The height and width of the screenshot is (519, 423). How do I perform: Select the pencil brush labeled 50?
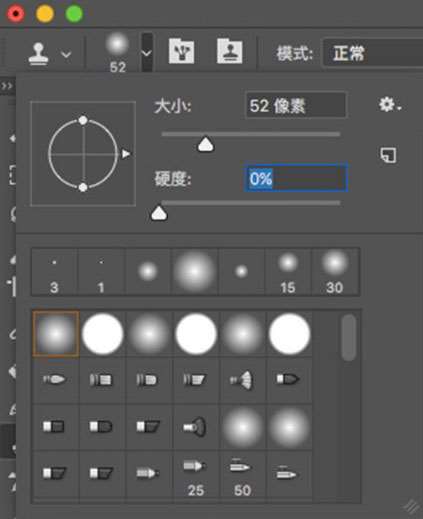[242, 473]
